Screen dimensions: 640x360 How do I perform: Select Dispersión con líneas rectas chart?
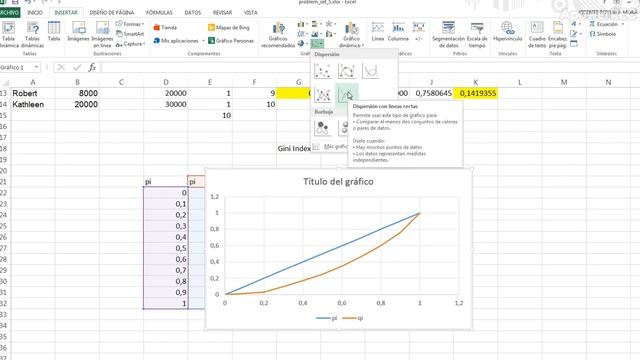(x=347, y=95)
